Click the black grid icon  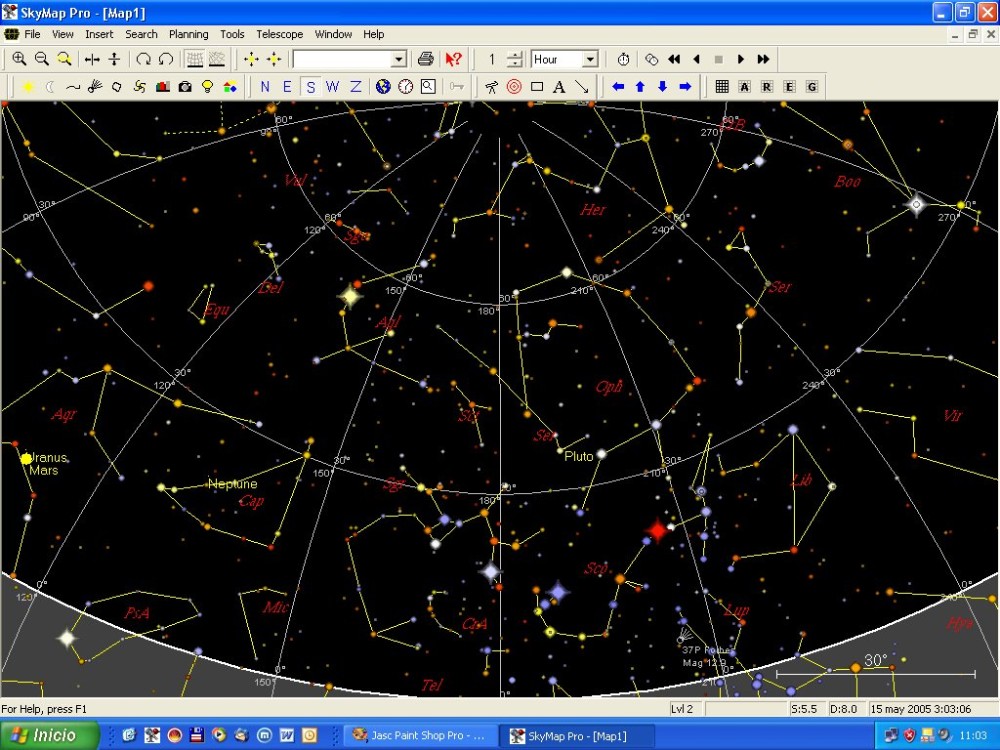(722, 87)
